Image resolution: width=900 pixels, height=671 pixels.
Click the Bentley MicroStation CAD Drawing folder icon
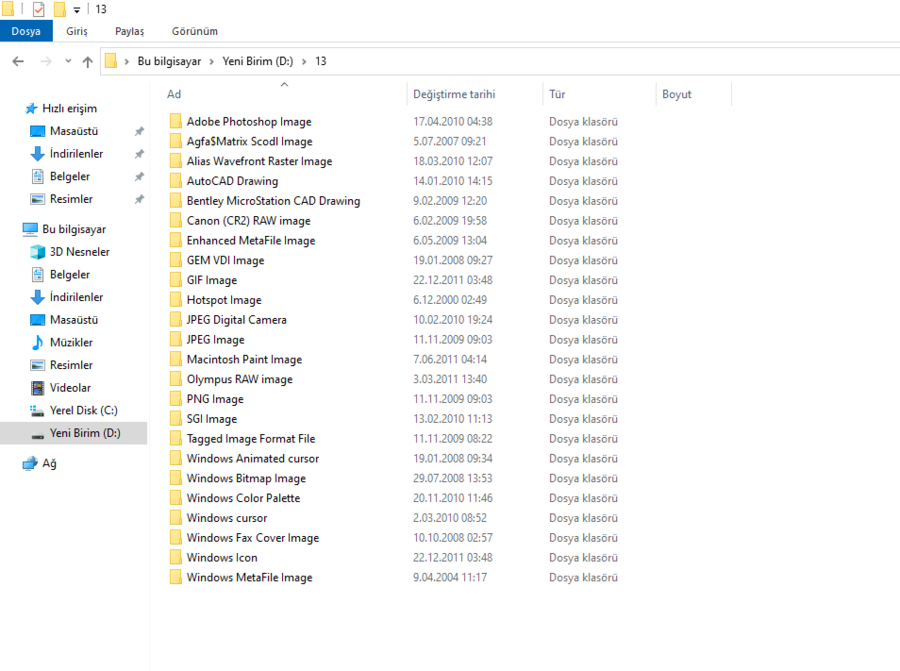[176, 200]
